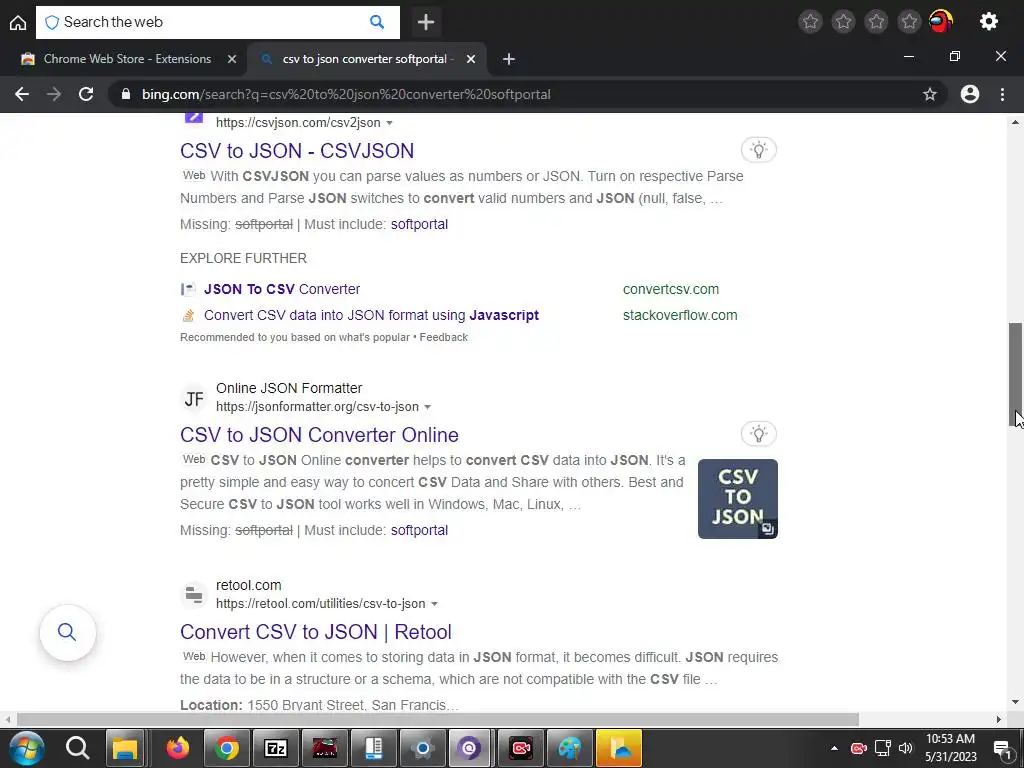Click the plus button beside the web search box
Viewport: 1024px width, 768px height.
[426, 22]
